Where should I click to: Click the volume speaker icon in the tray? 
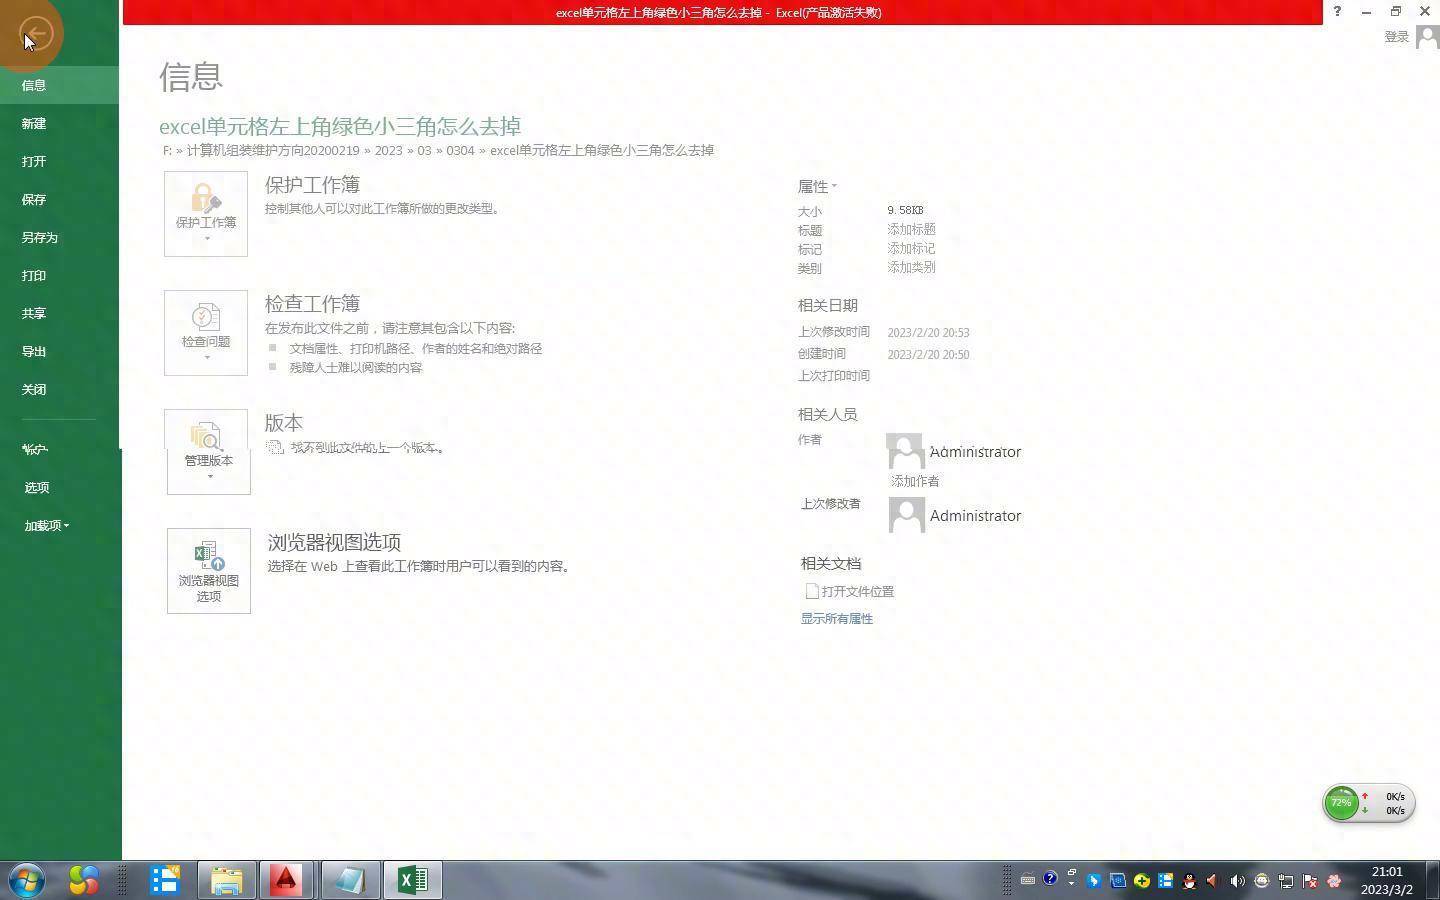(x=1237, y=881)
